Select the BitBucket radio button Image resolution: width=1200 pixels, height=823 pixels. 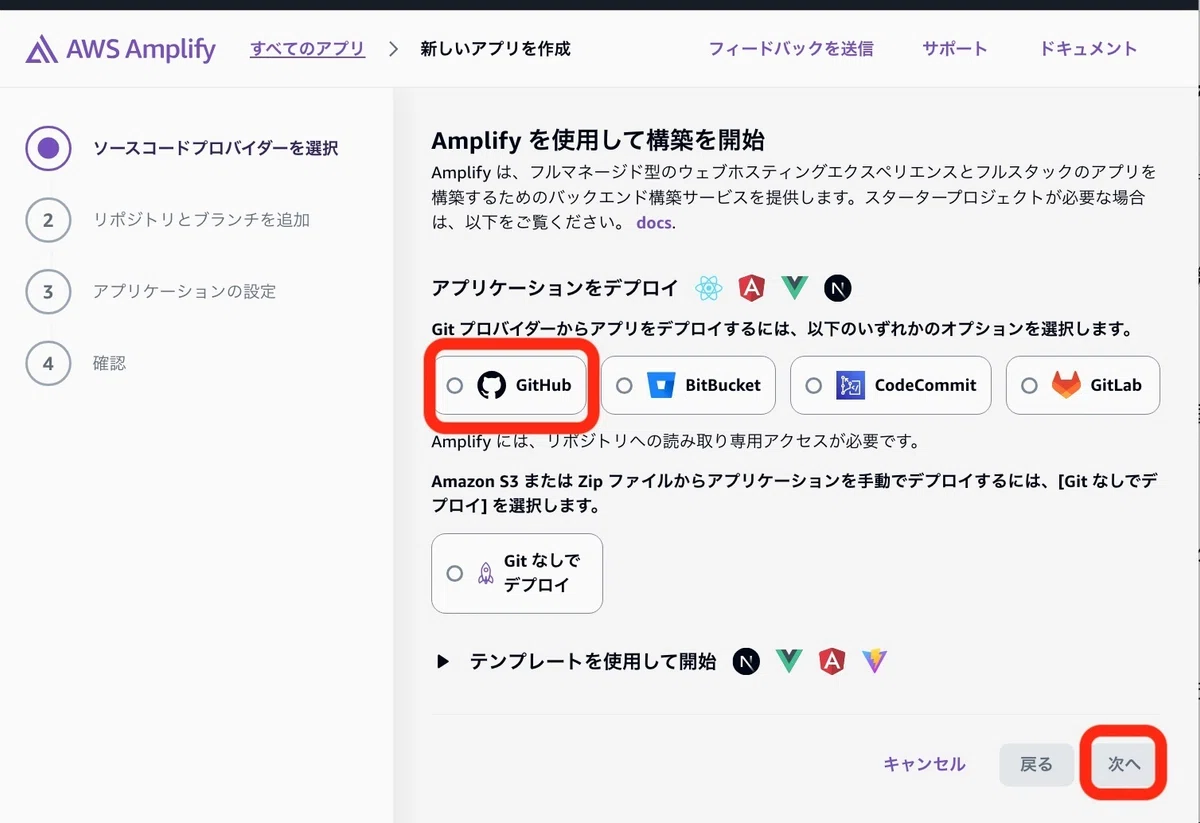[x=624, y=385]
